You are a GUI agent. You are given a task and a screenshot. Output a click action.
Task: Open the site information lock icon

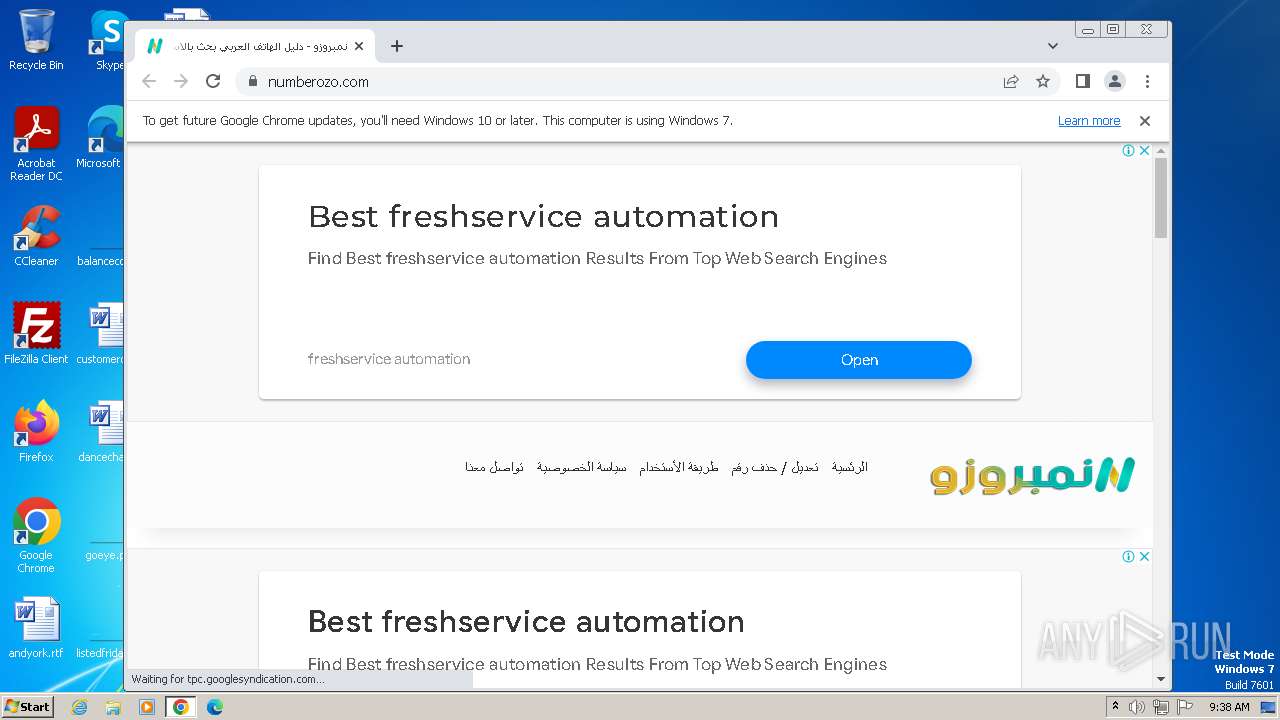pos(252,81)
